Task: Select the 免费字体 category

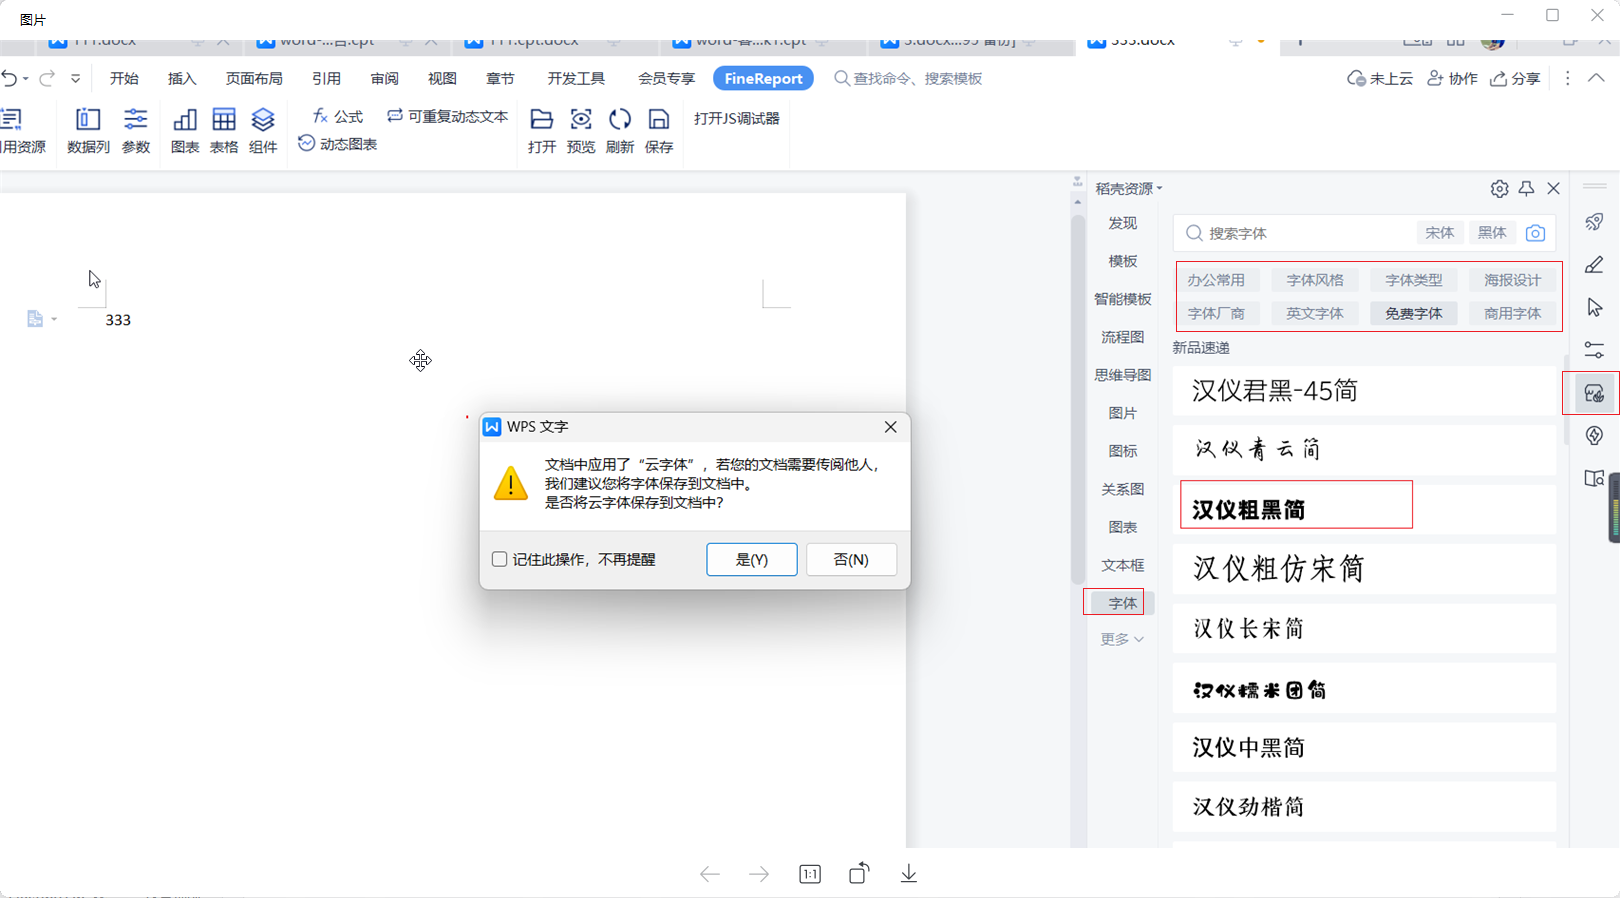Action: 1414,313
